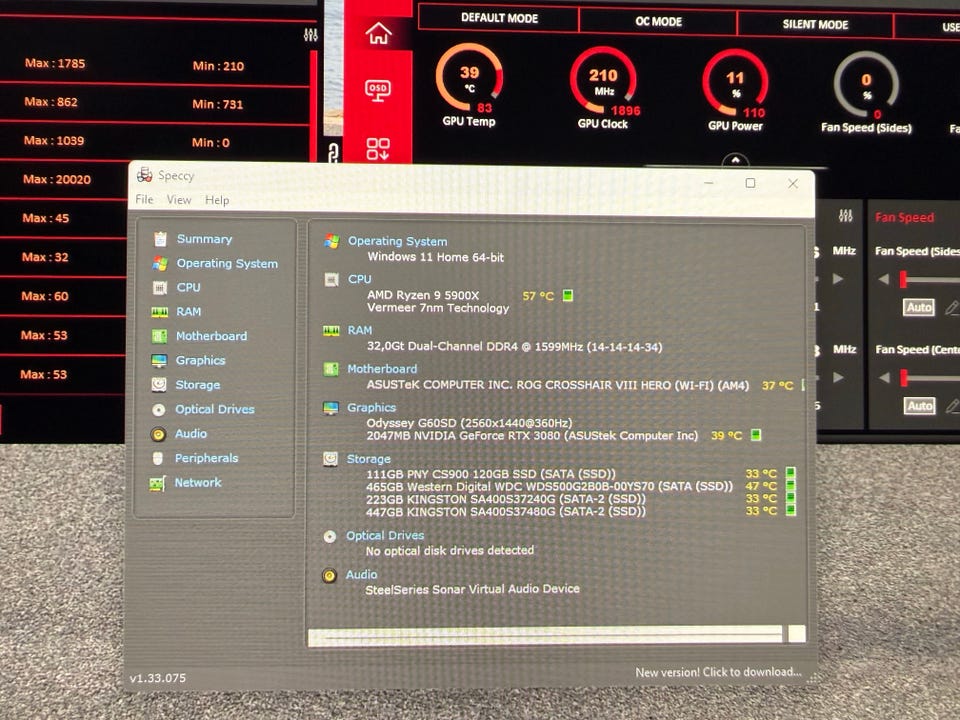Click the CPU chip icon in sidebar
The height and width of the screenshot is (720, 960).
point(160,288)
